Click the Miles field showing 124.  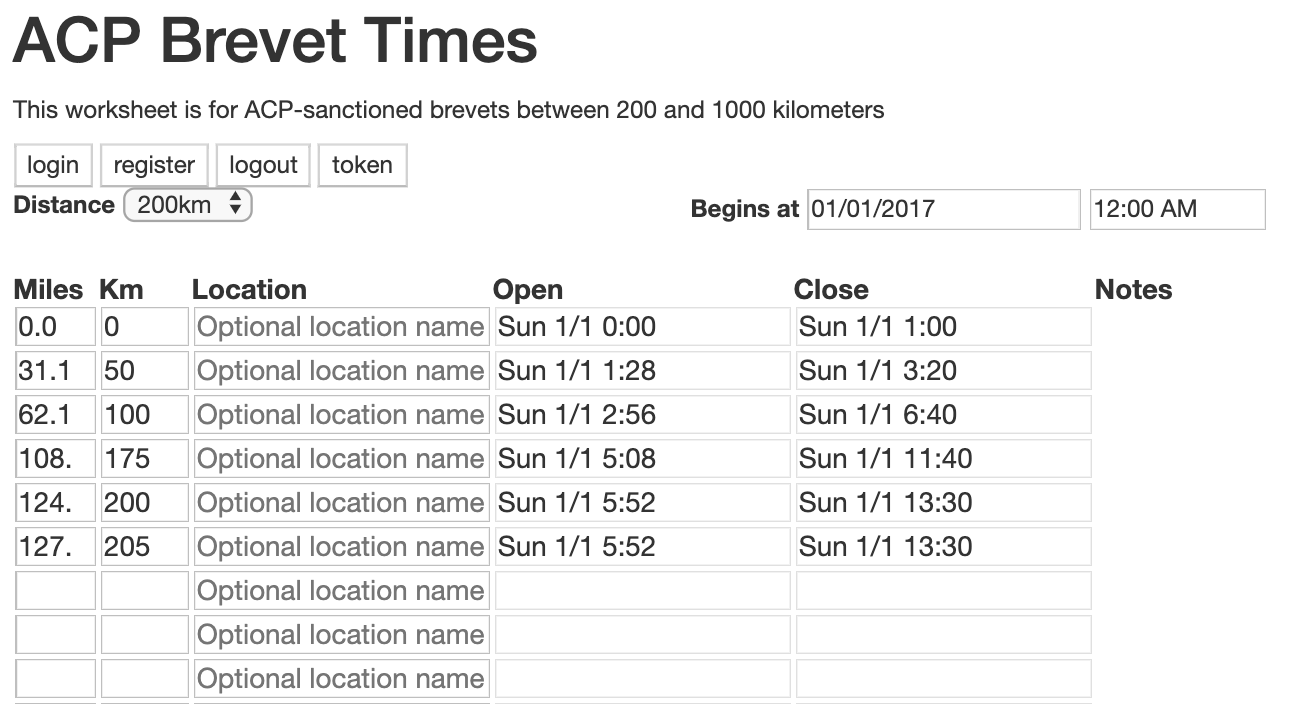[56, 503]
